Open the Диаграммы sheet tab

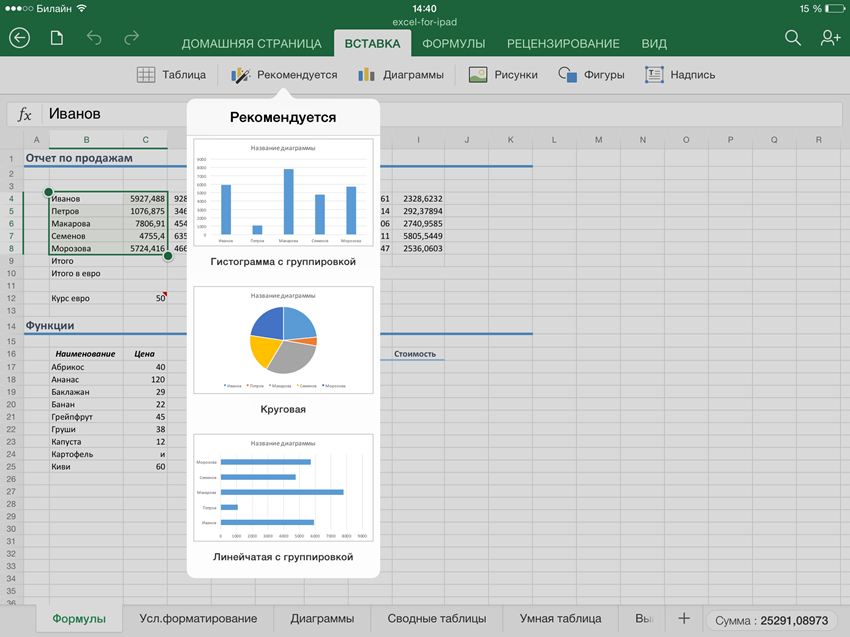click(x=323, y=619)
